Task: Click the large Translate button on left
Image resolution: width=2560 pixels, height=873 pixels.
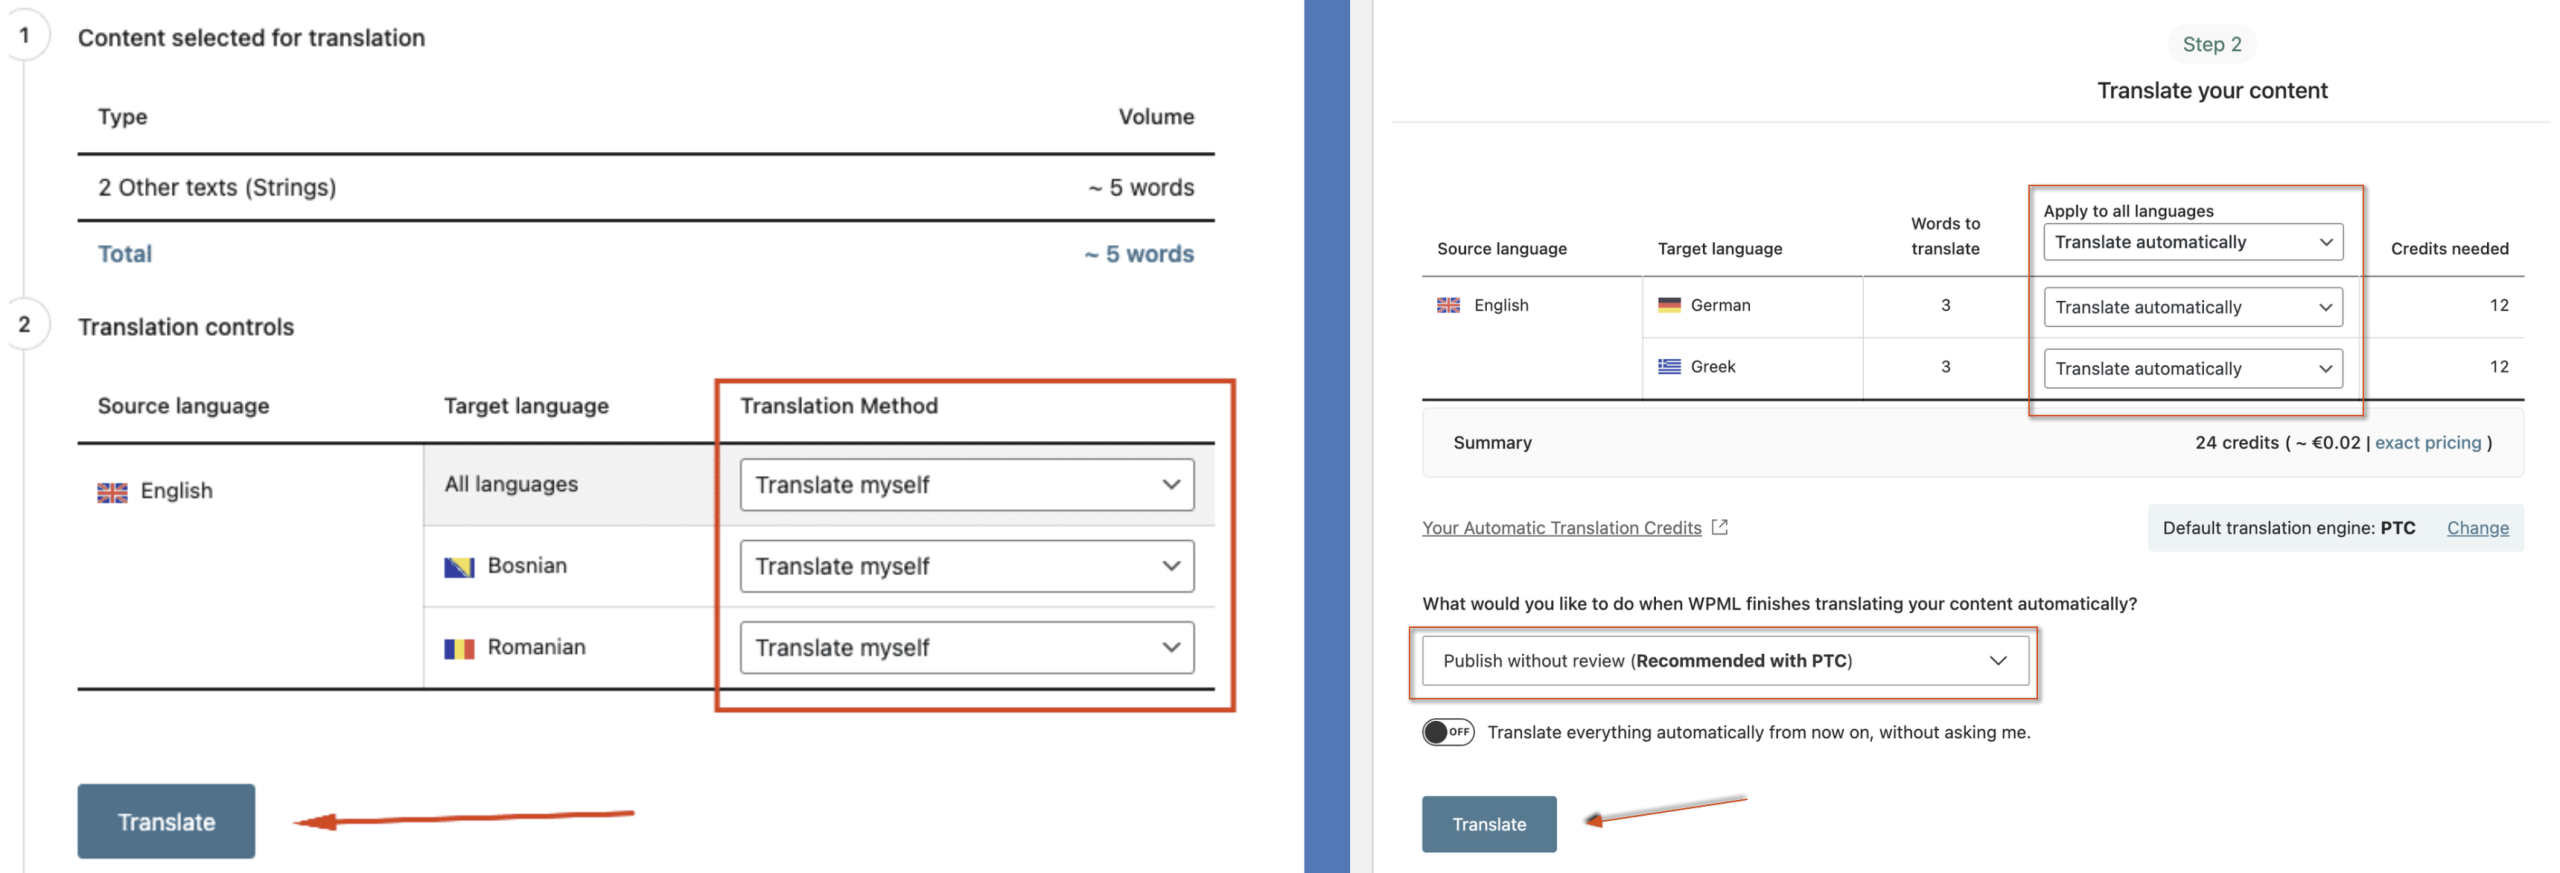Action: 166,821
